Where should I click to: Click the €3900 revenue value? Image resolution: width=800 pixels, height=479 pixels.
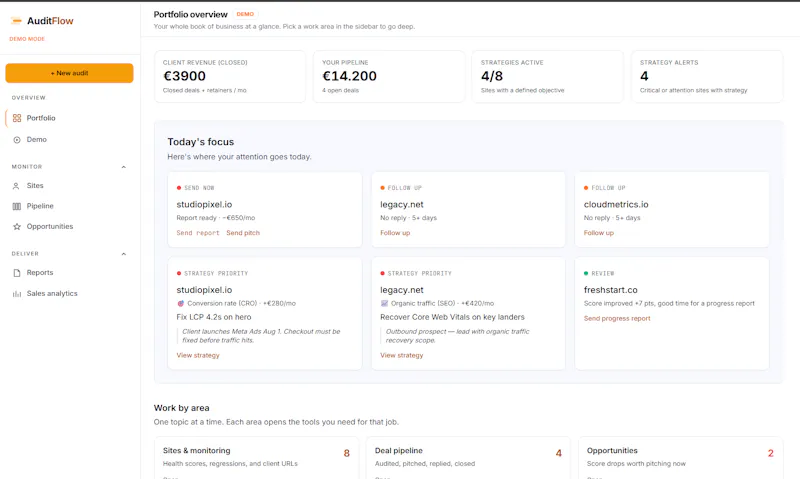tap(184, 76)
